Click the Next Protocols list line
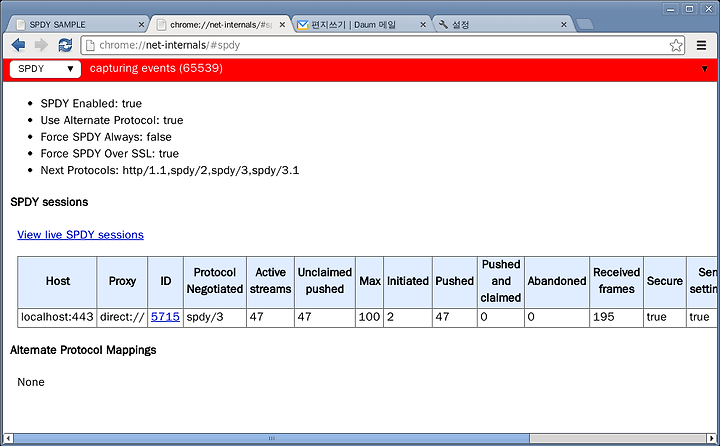720x446 pixels. click(170, 170)
